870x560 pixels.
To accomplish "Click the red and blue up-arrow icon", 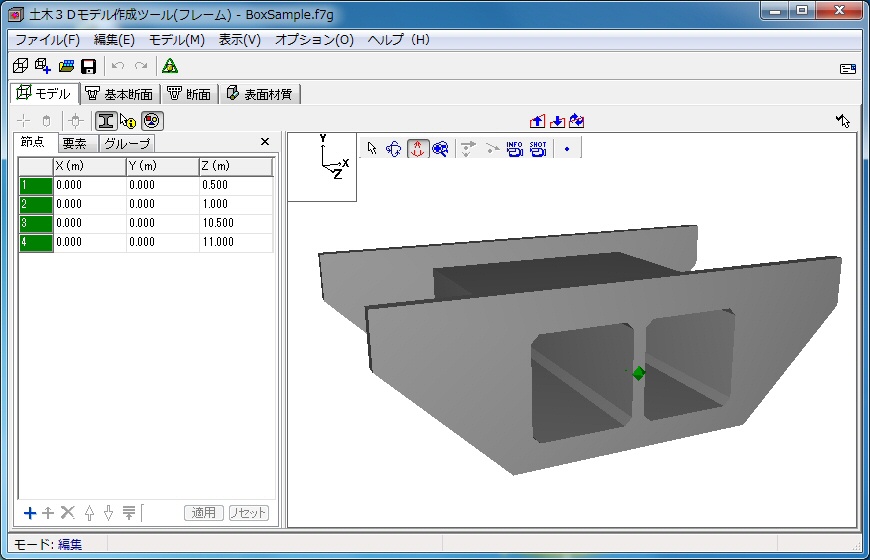I will tap(537, 121).
